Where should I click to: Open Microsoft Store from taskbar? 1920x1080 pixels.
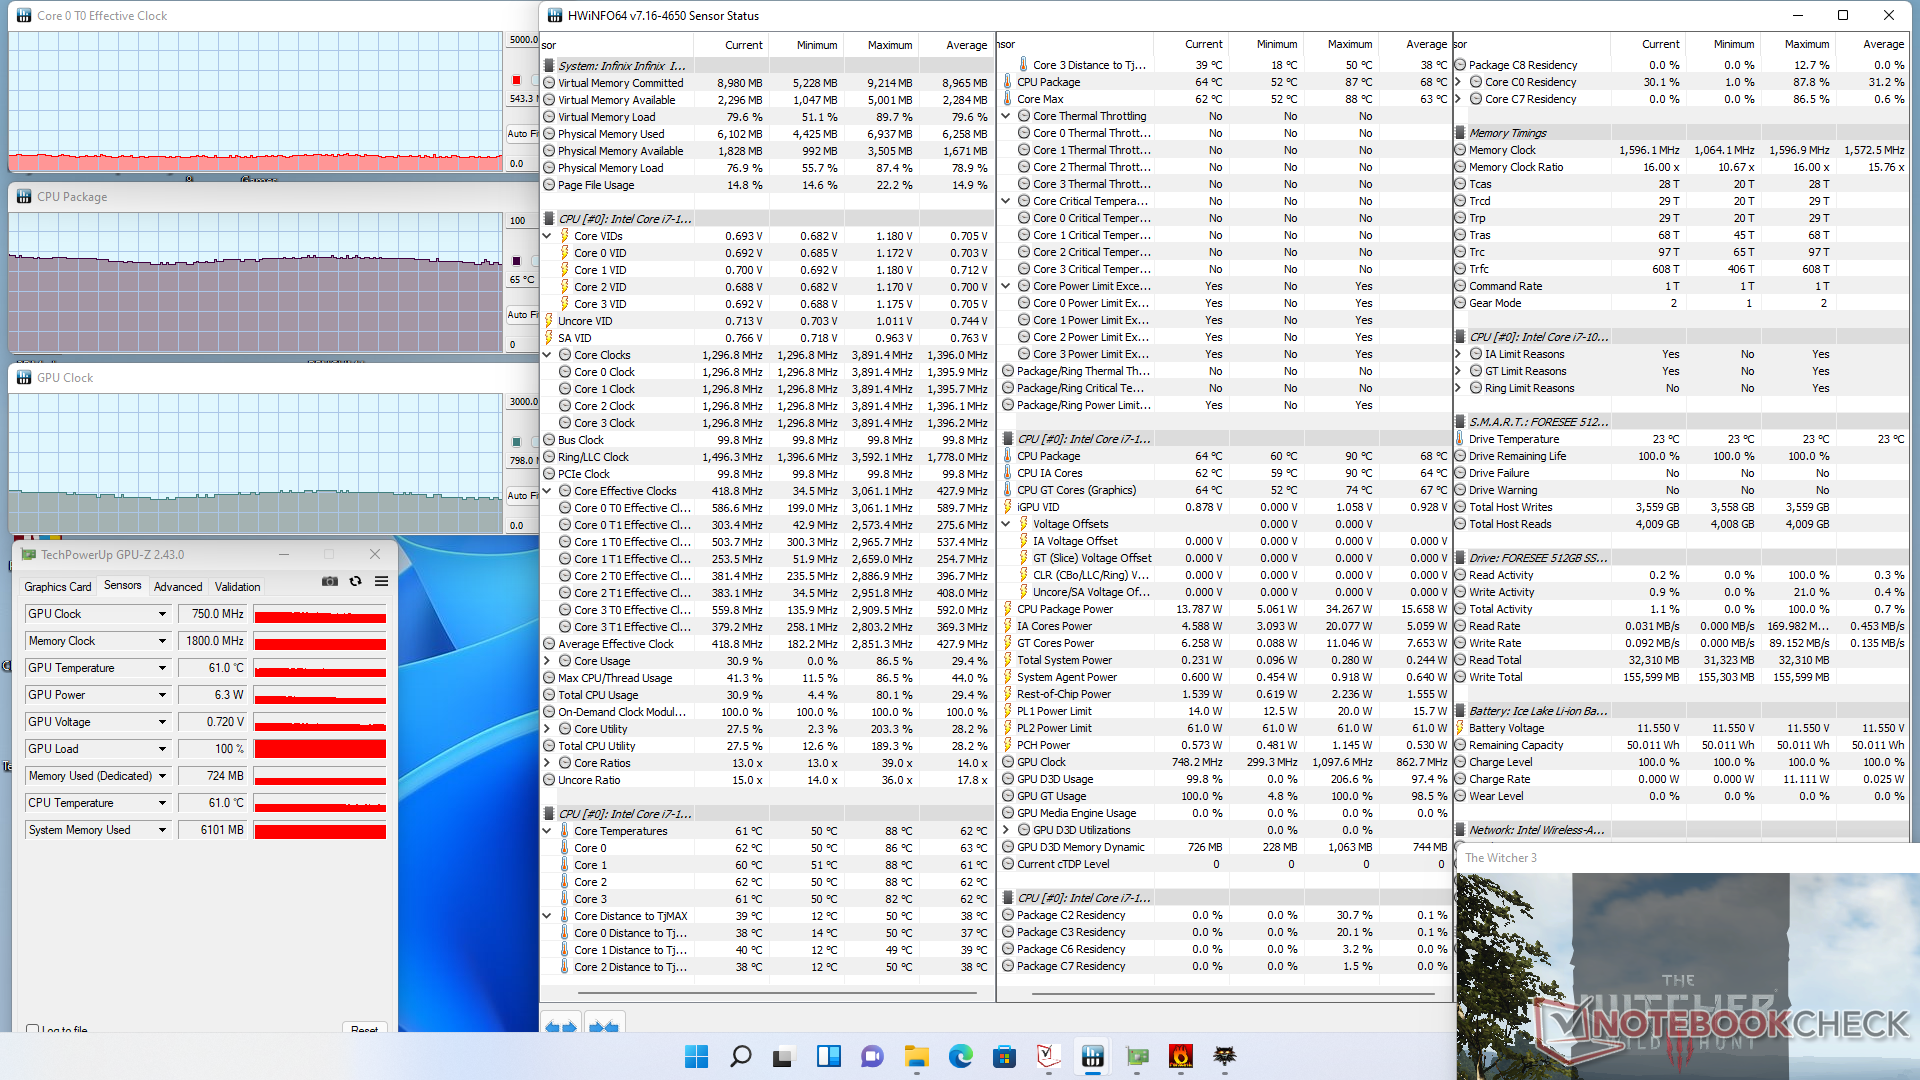tap(1005, 1056)
